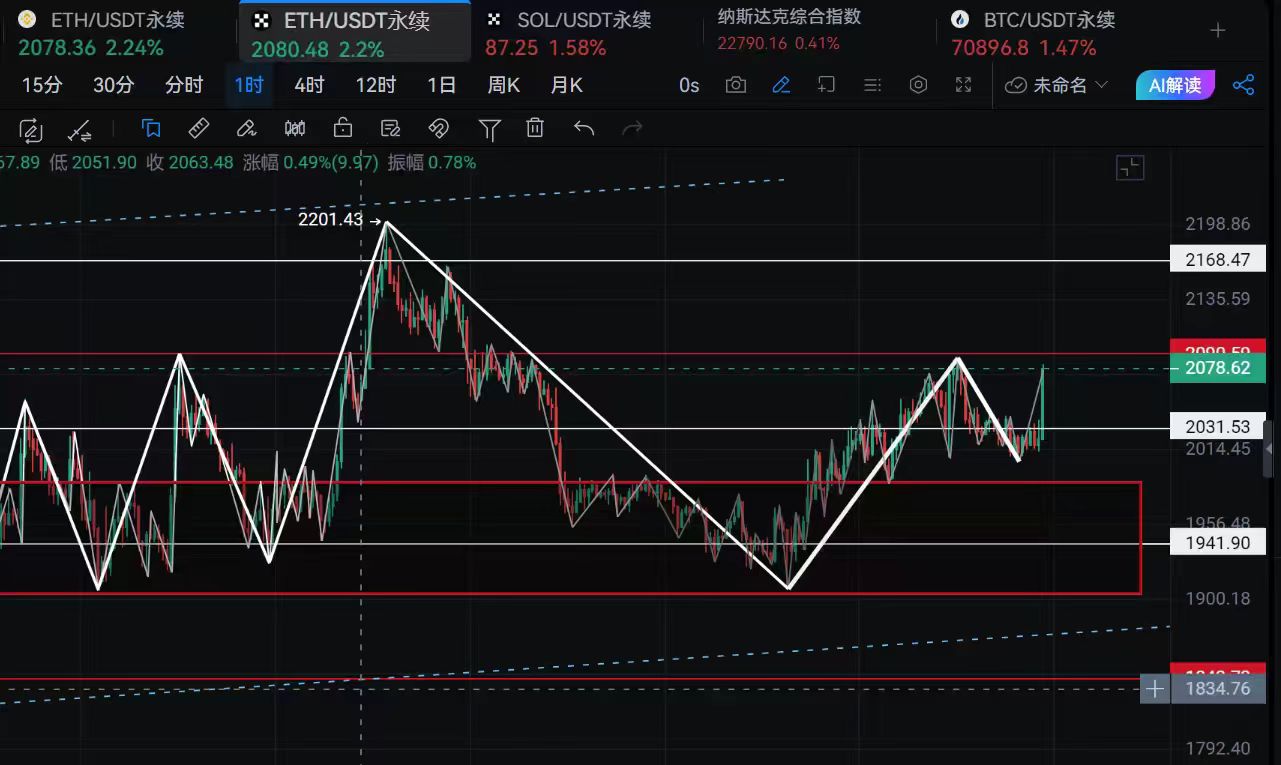
Task: Toggle fullscreen with the expand arrows icon
Action: (x=963, y=85)
